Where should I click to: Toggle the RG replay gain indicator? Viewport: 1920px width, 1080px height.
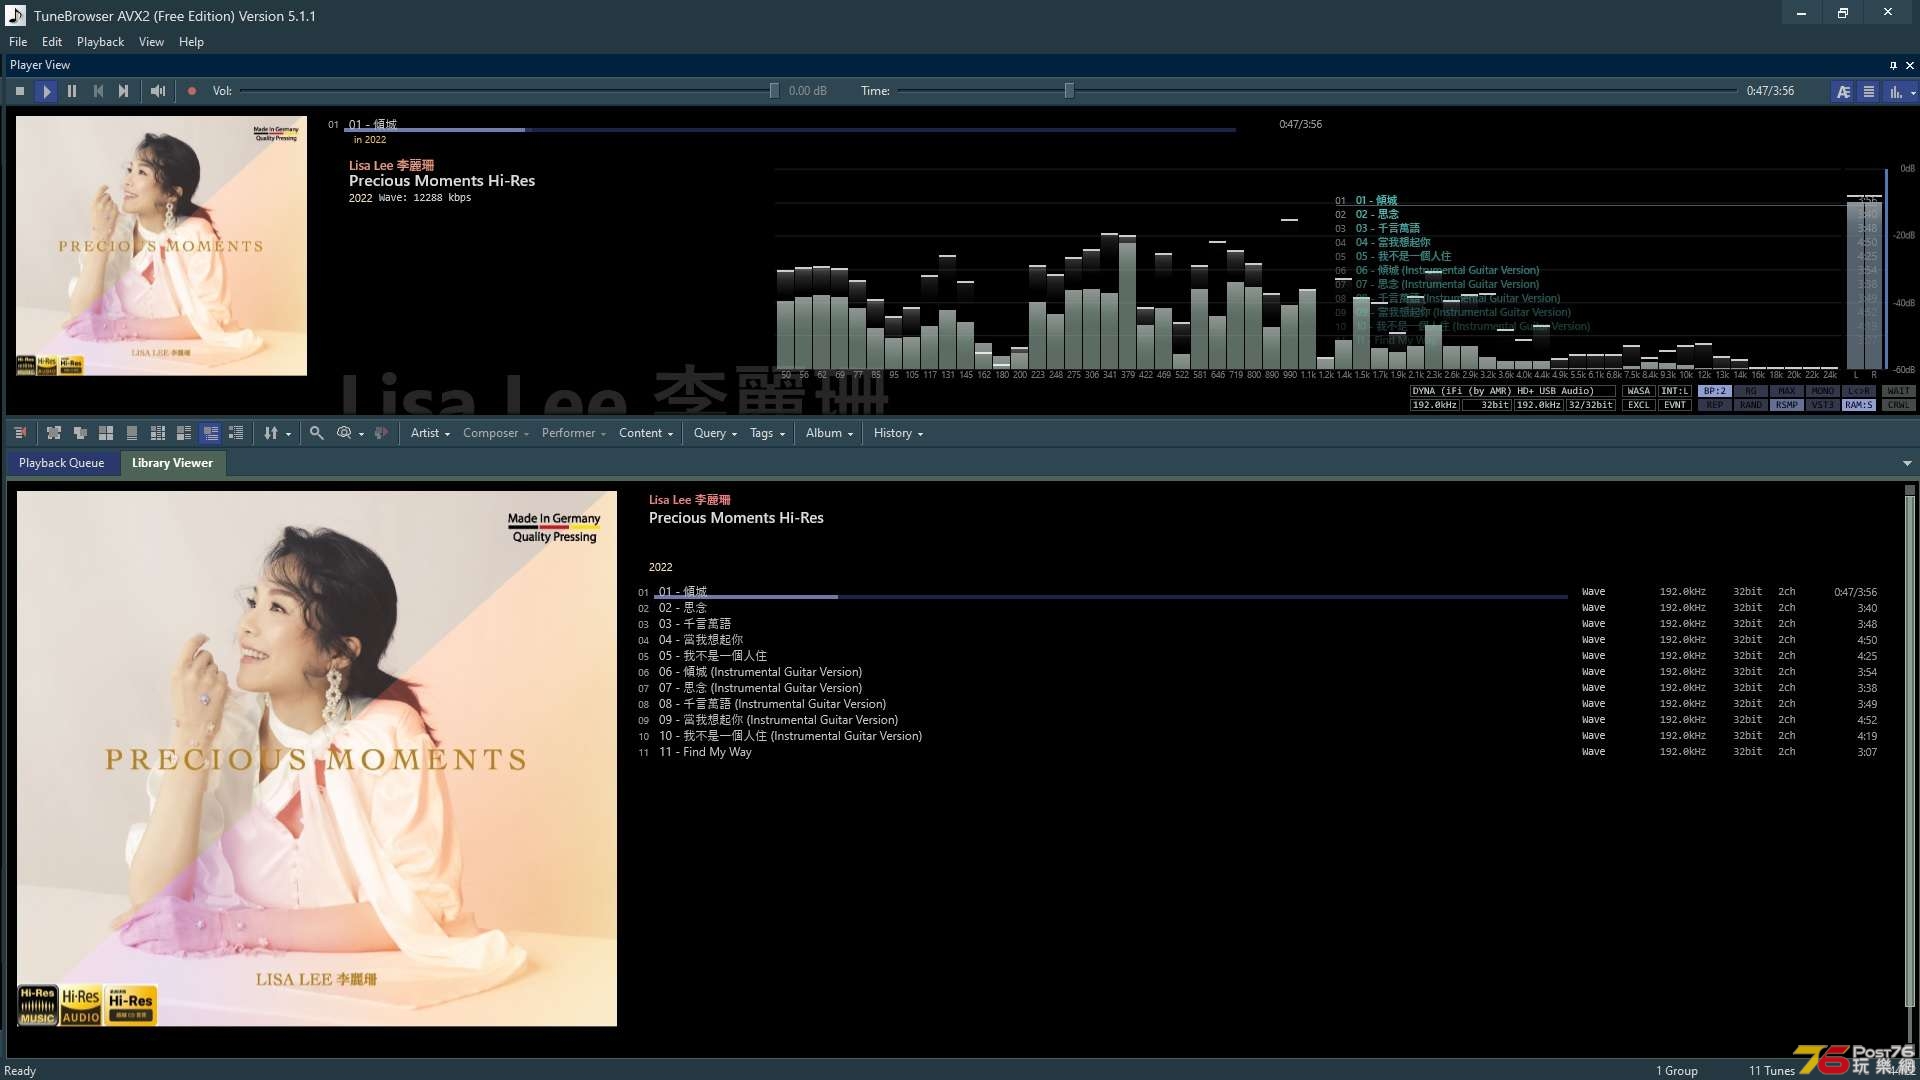pos(1751,391)
